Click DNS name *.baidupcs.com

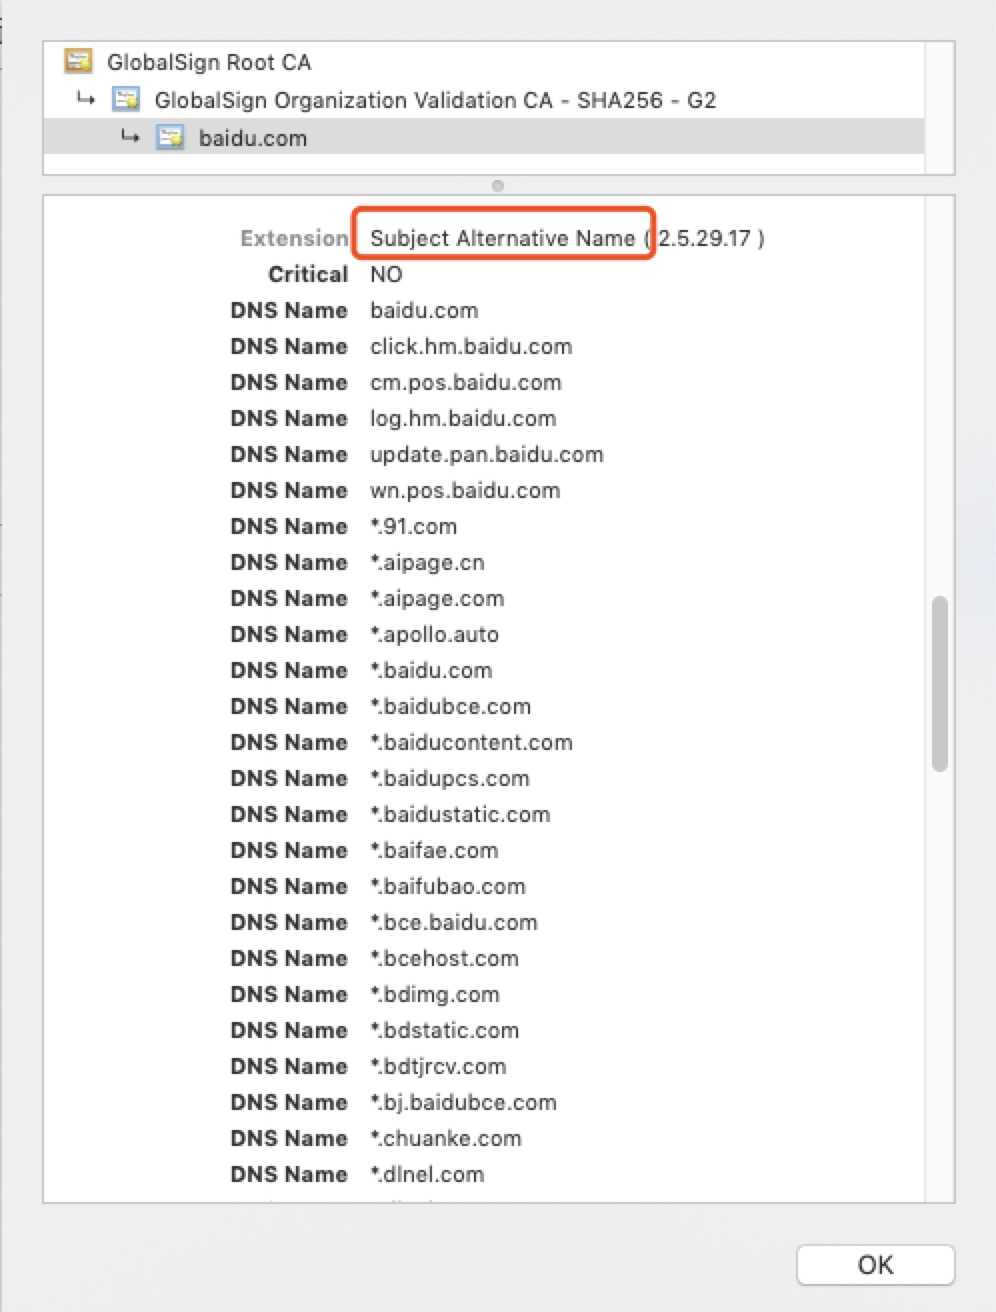450,778
